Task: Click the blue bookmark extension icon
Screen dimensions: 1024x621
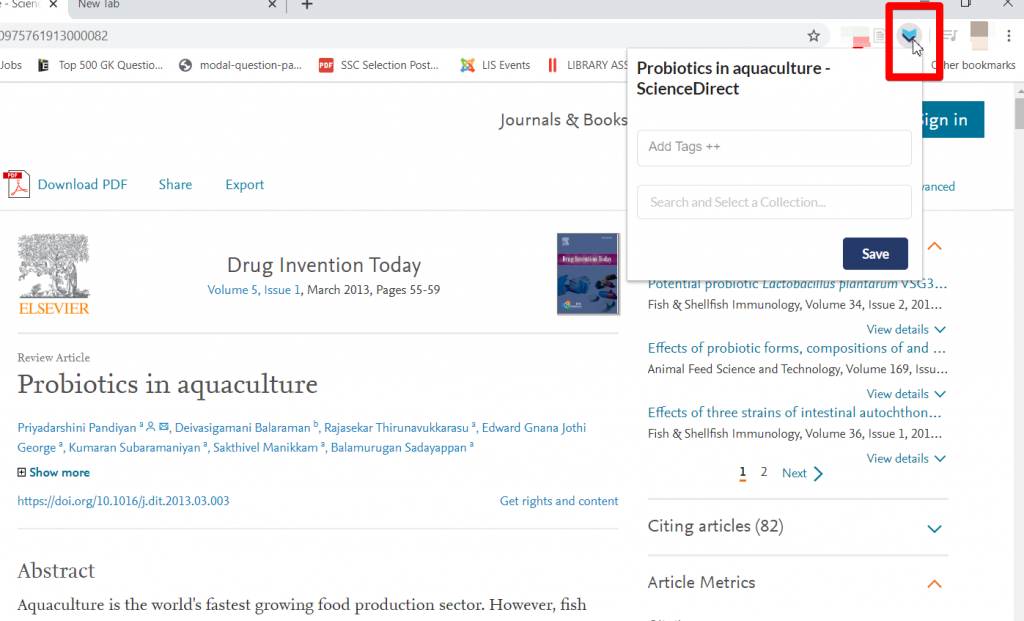Action: (x=908, y=35)
